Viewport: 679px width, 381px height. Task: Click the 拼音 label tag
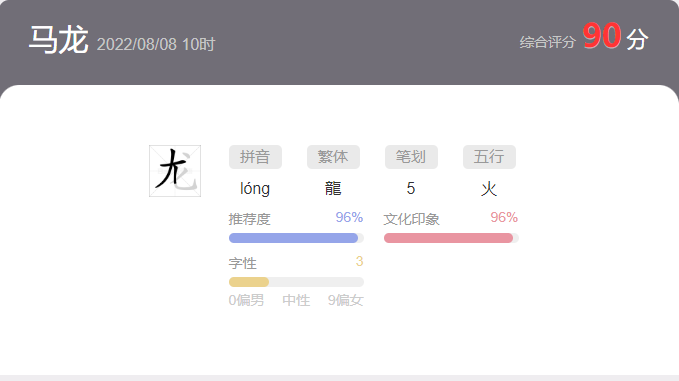pyautogui.click(x=255, y=157)
